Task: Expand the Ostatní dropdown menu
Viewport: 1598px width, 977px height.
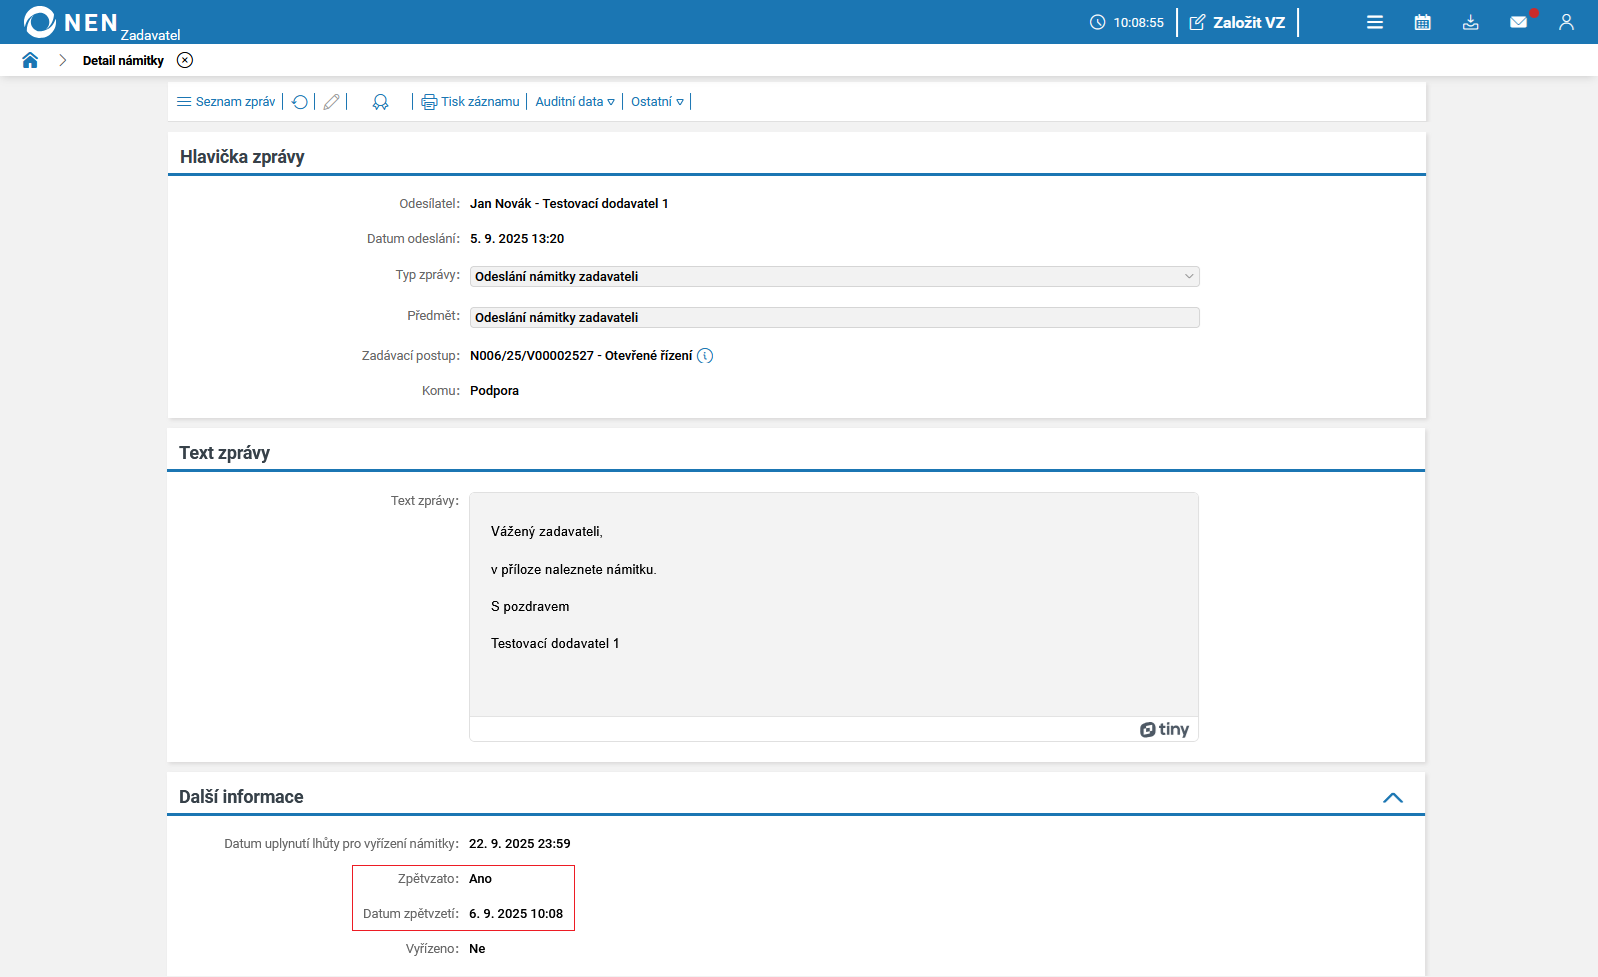Action: (x=657, y=102)
